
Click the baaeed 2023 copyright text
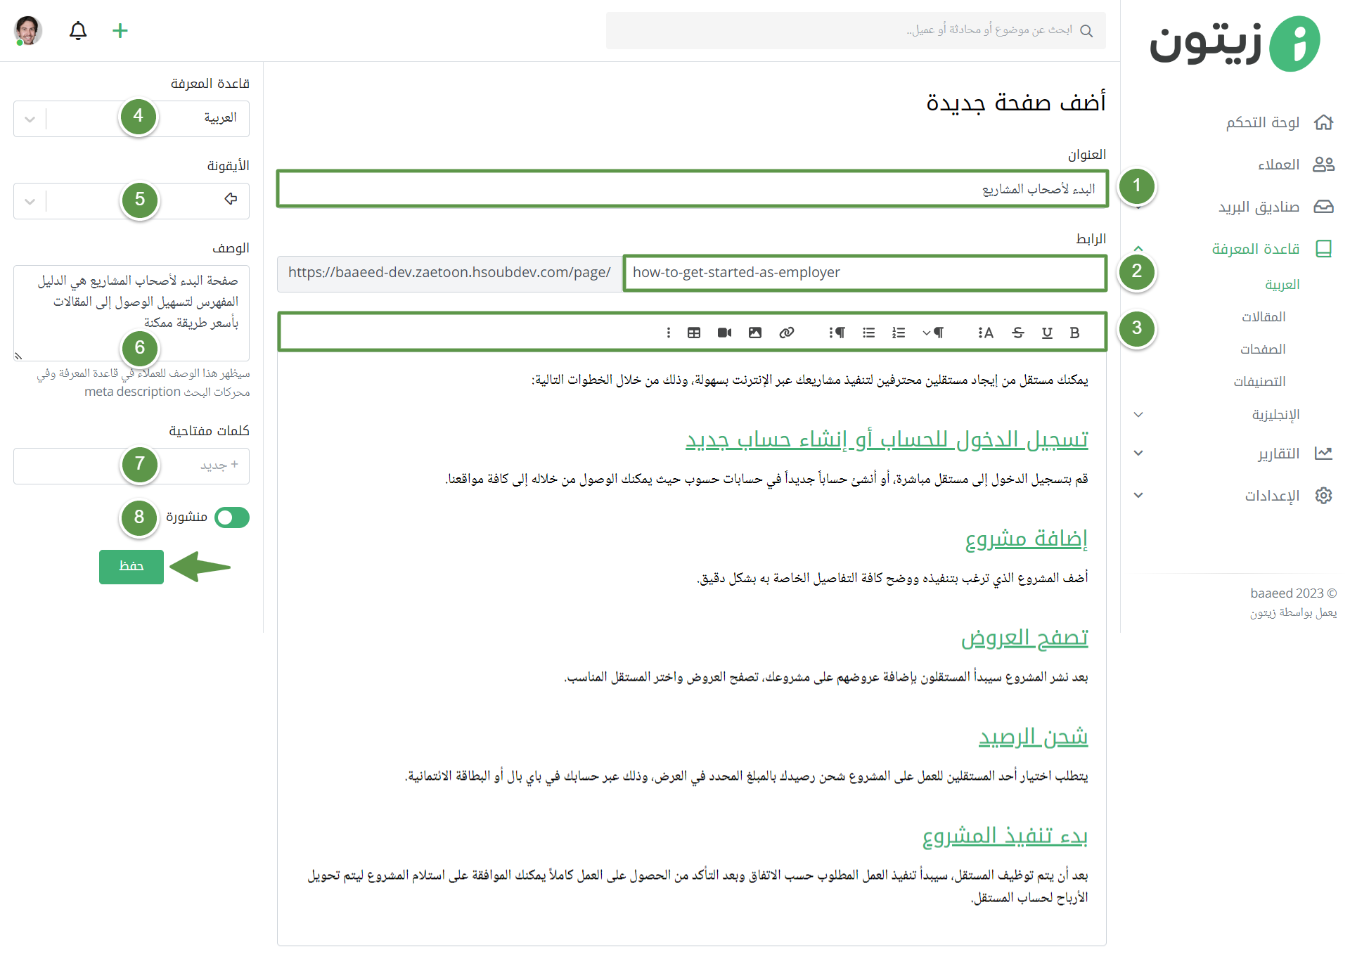click(1293, 594)
